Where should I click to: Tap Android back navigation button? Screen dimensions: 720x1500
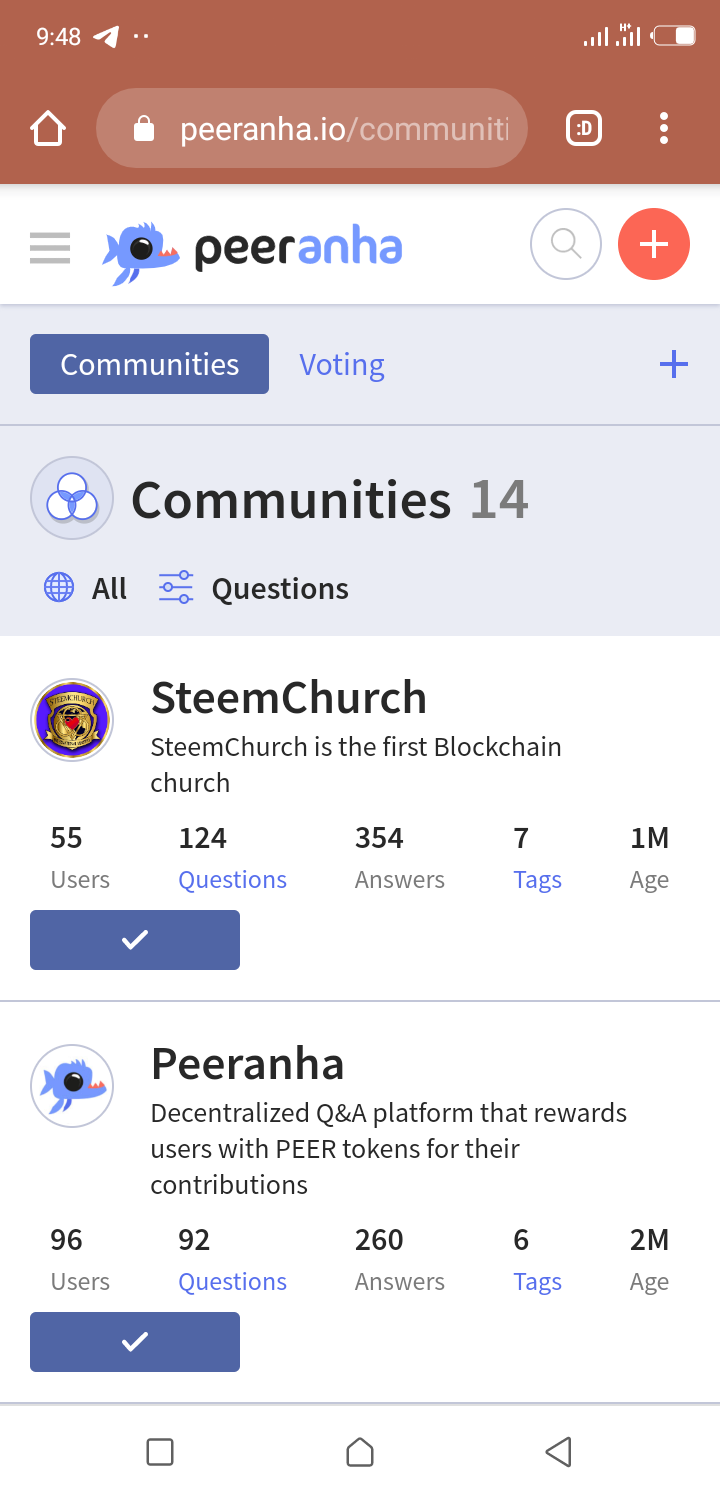click(559, 1452)
